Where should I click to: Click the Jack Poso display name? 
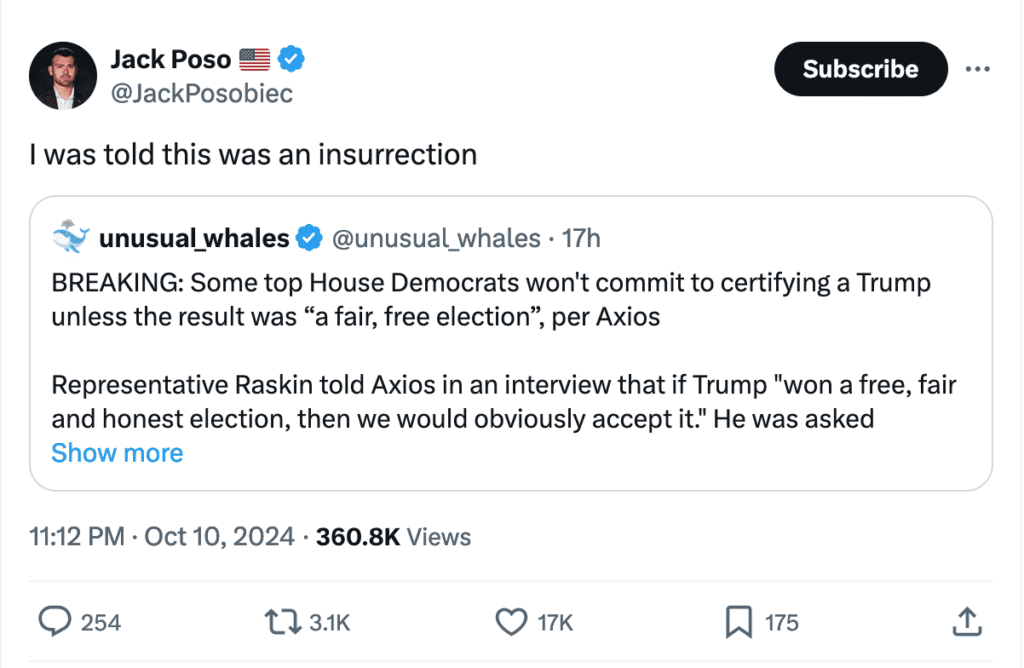[x=170, y=59]
